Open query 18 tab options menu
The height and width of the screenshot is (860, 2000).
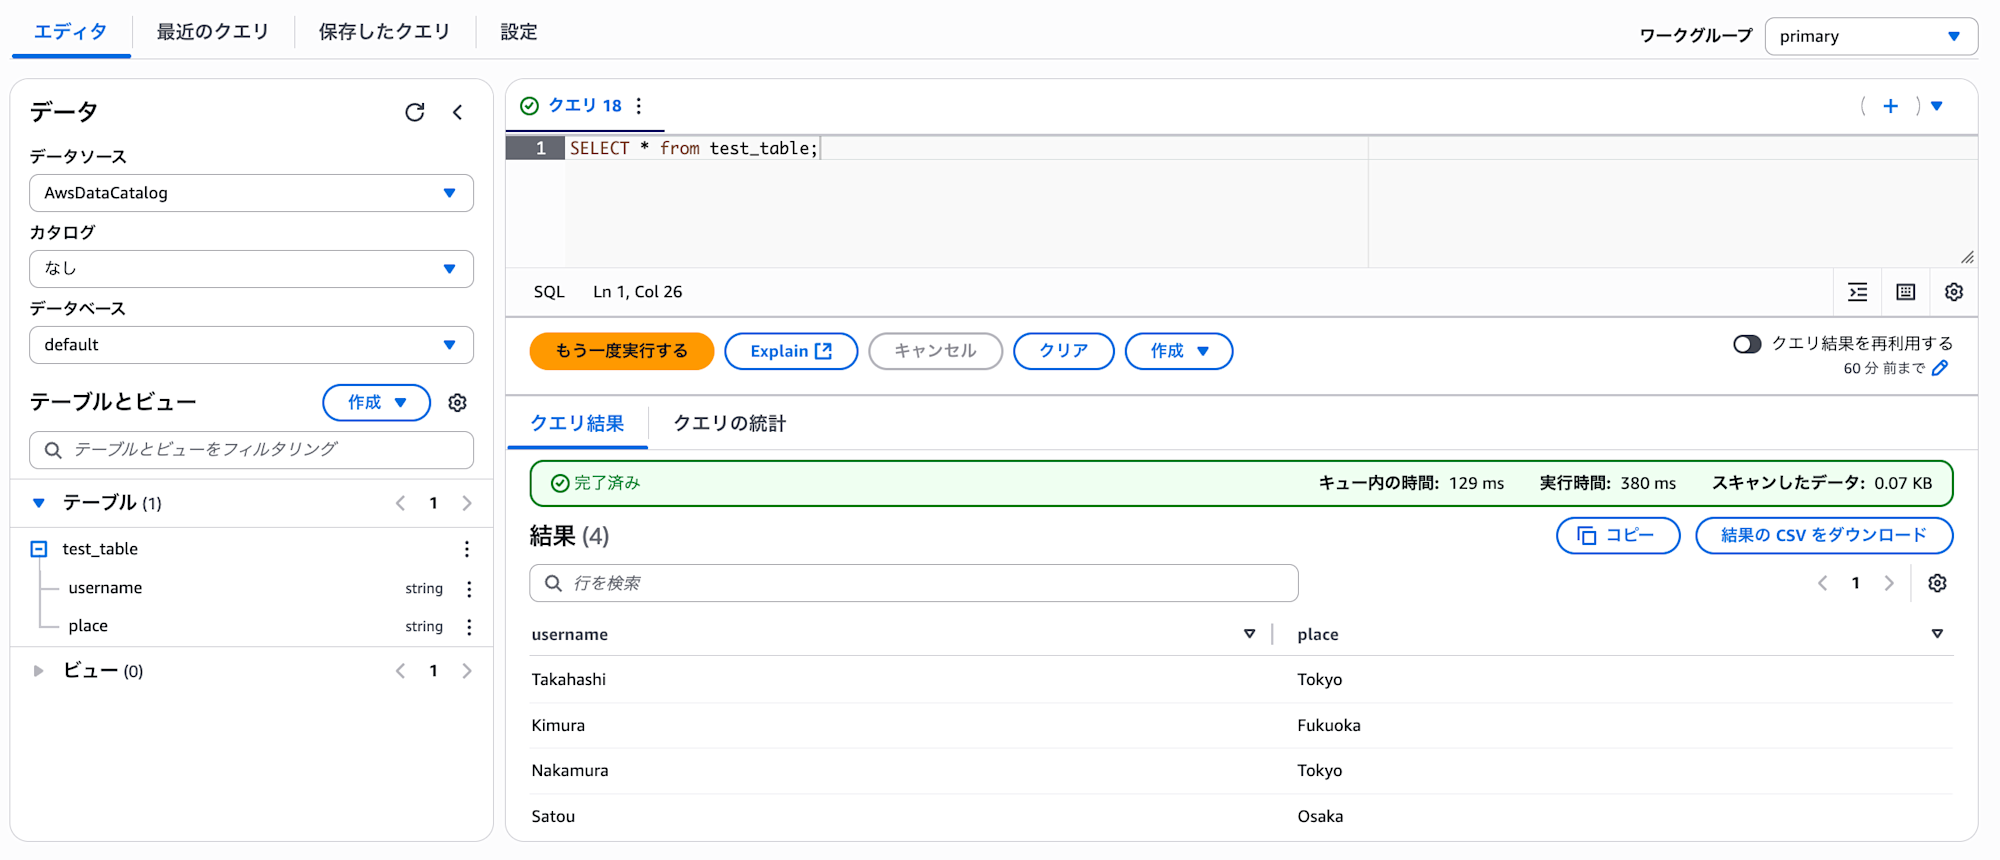click(638, 106)
